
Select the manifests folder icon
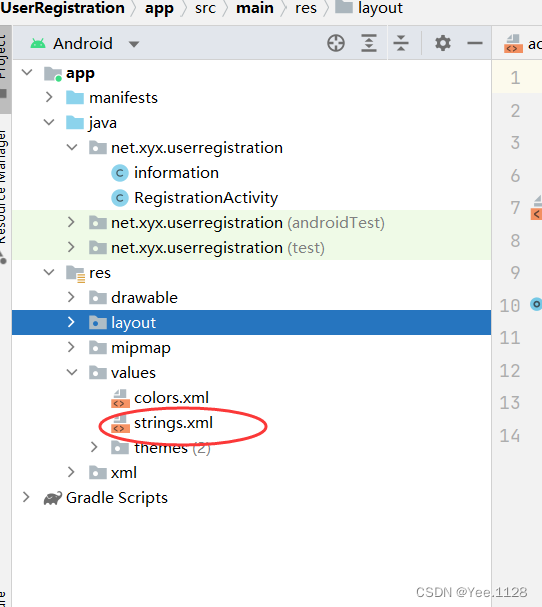(75, 97)
